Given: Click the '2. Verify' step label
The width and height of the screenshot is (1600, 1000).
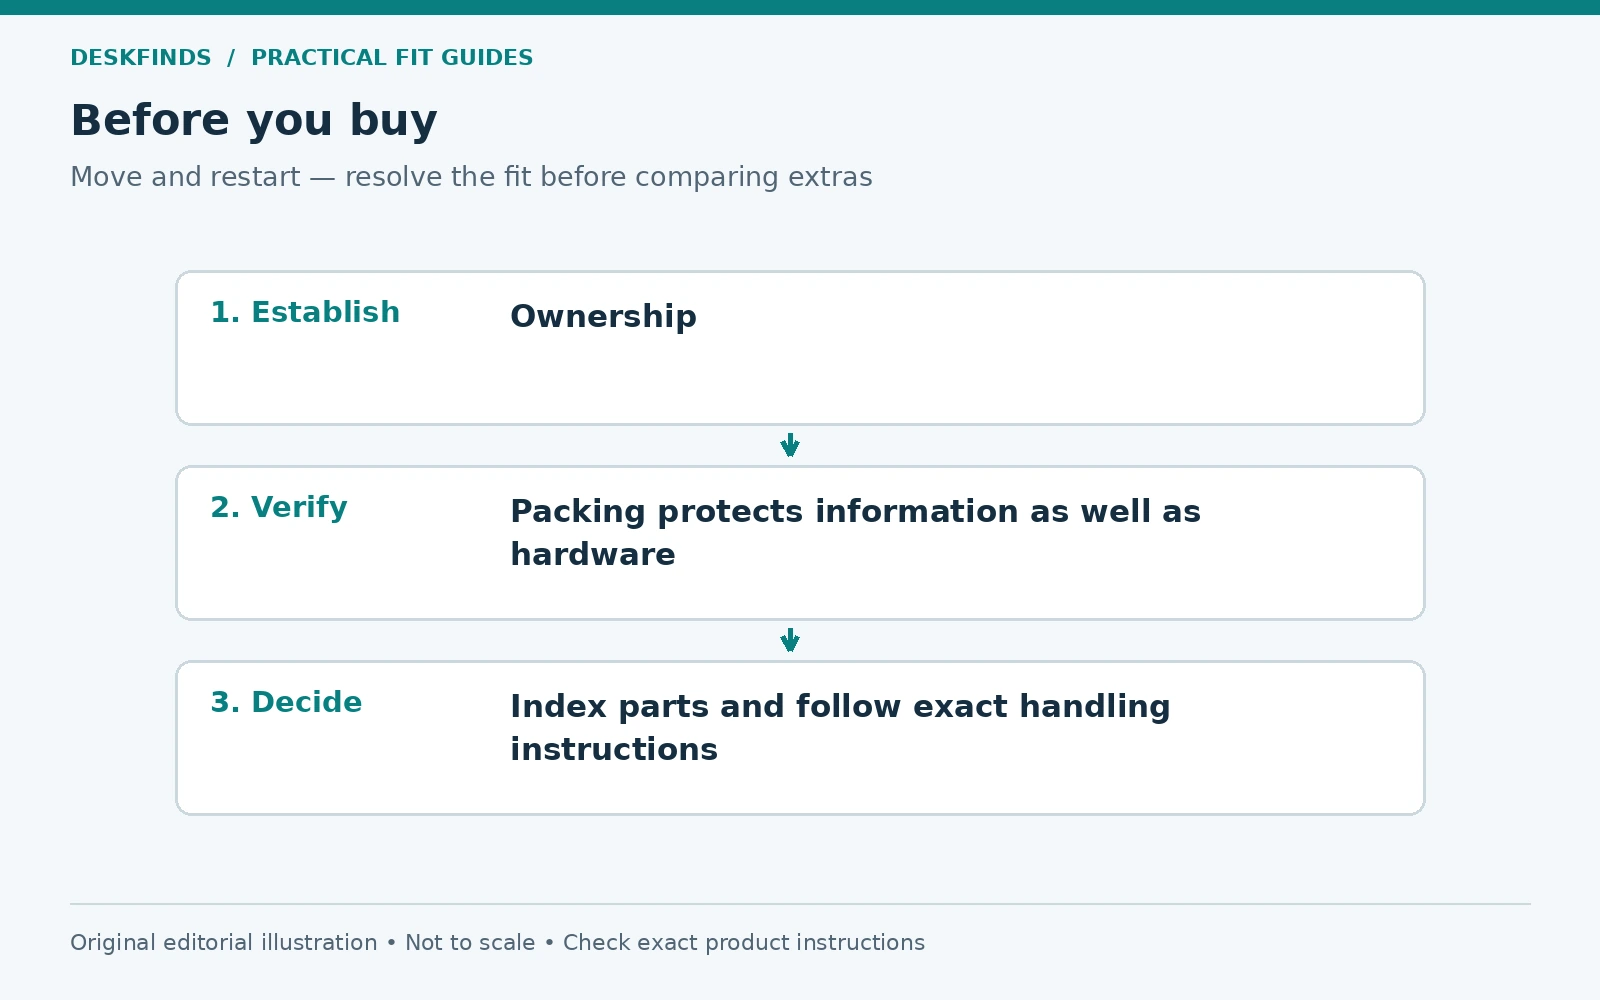Looking at the screenshot, I should [279, 507].
